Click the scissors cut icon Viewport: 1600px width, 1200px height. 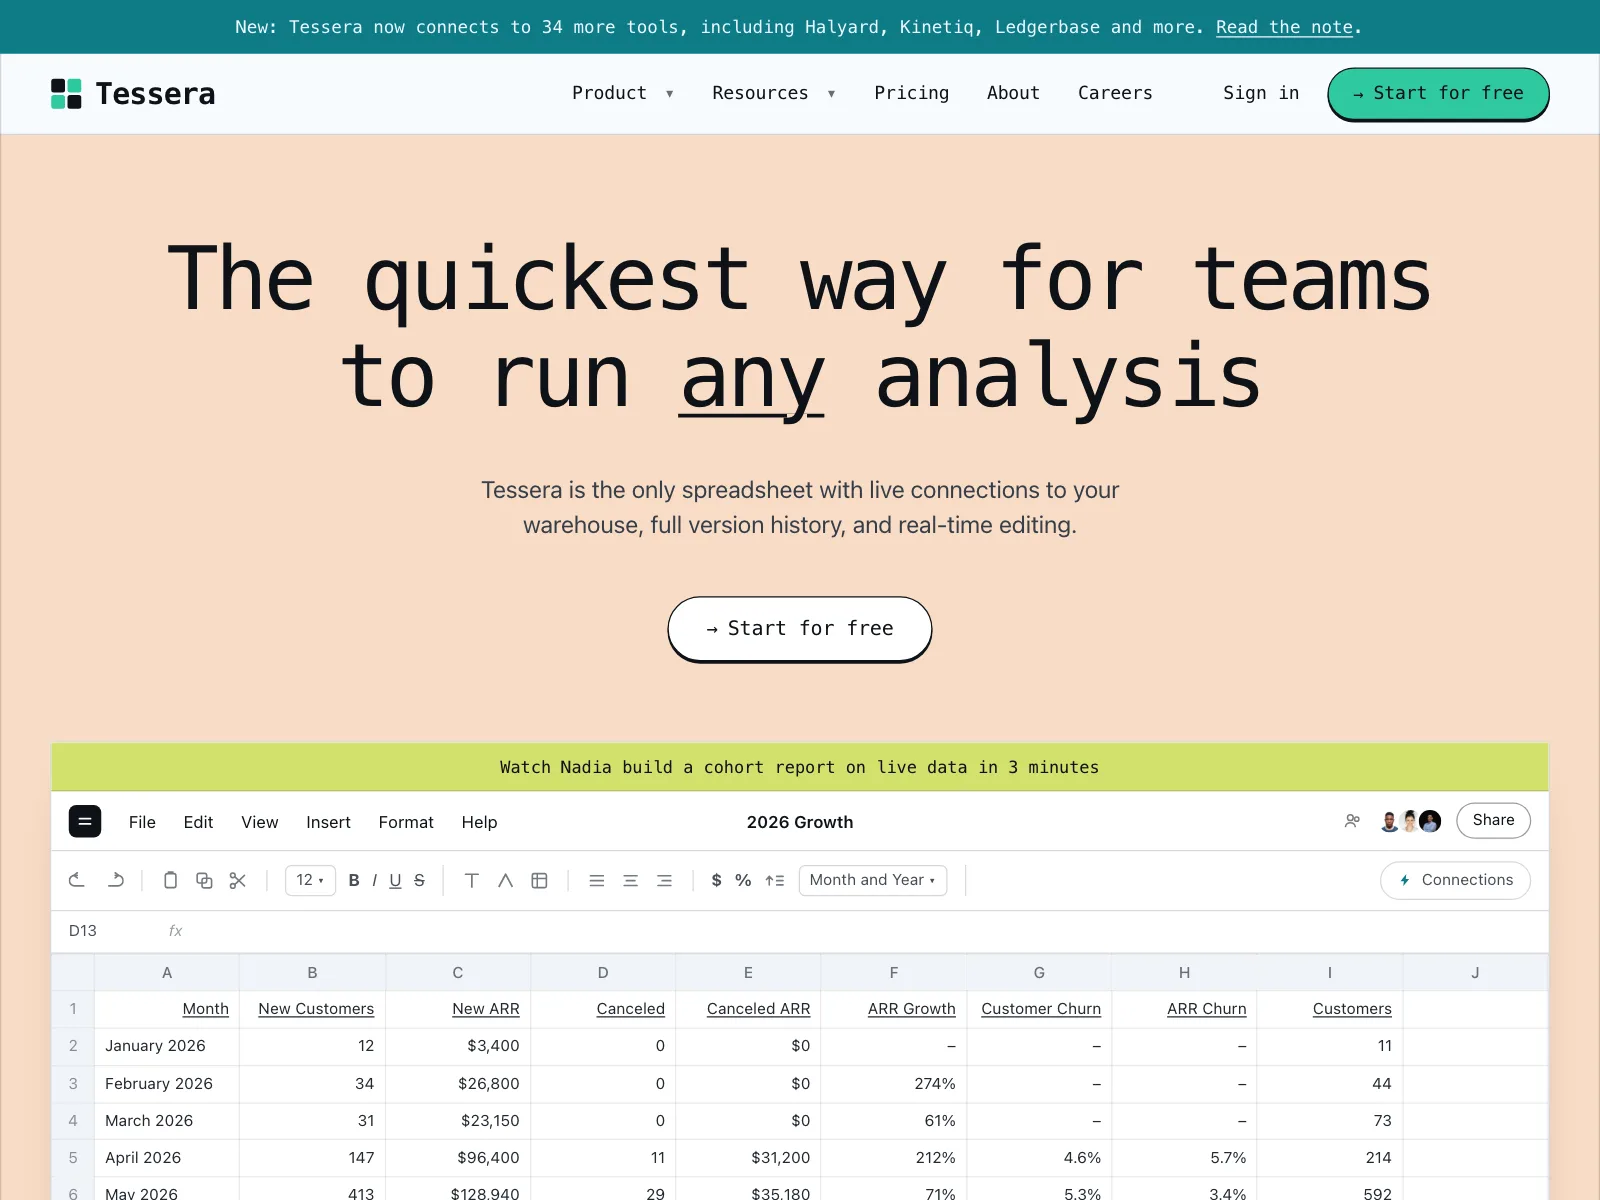pyautogui.click(x=238, y=880)
